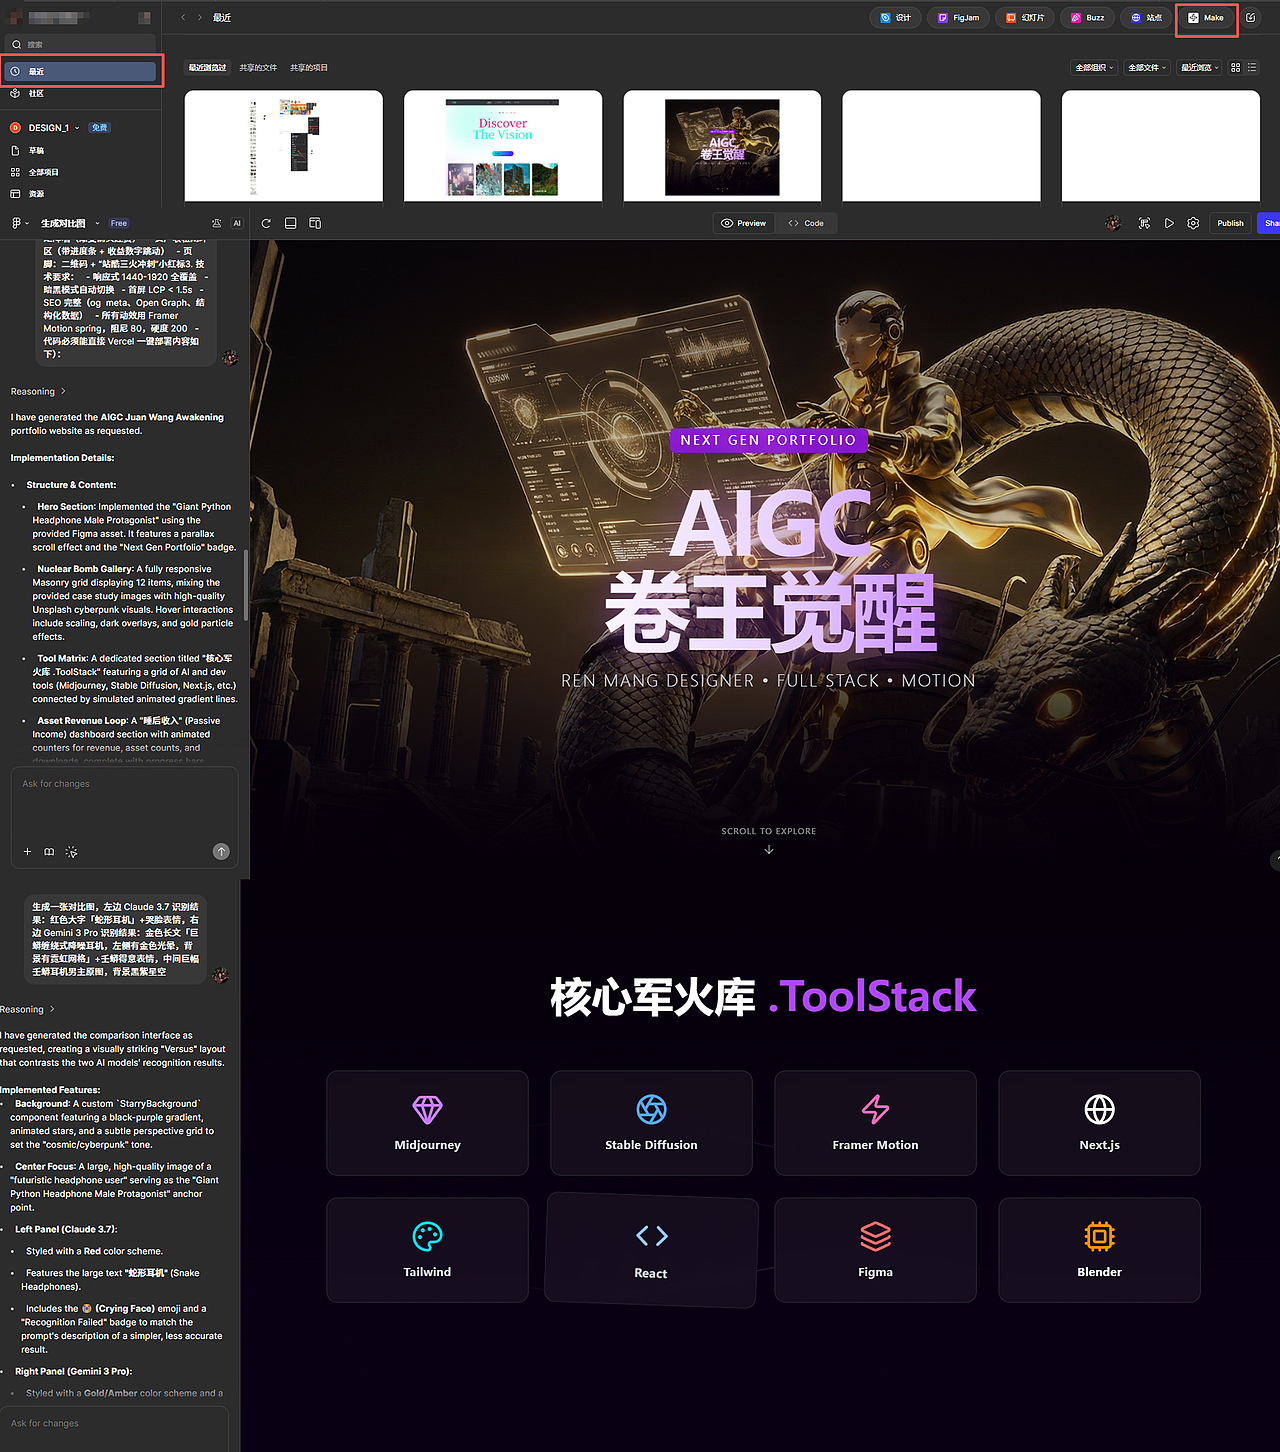Click the Framer Motion lightning card
This screenshot has width=1280, height=1452.
(875, 1123)
